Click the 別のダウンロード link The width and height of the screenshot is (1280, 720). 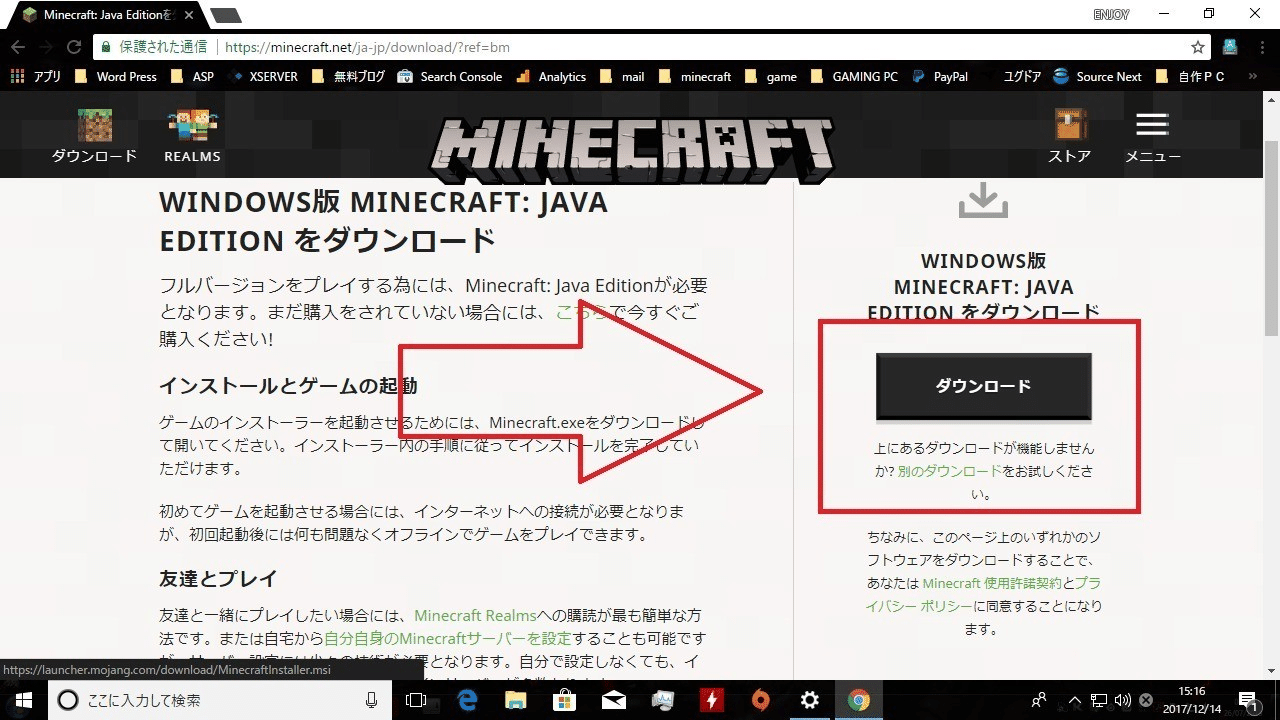(949, 471)
